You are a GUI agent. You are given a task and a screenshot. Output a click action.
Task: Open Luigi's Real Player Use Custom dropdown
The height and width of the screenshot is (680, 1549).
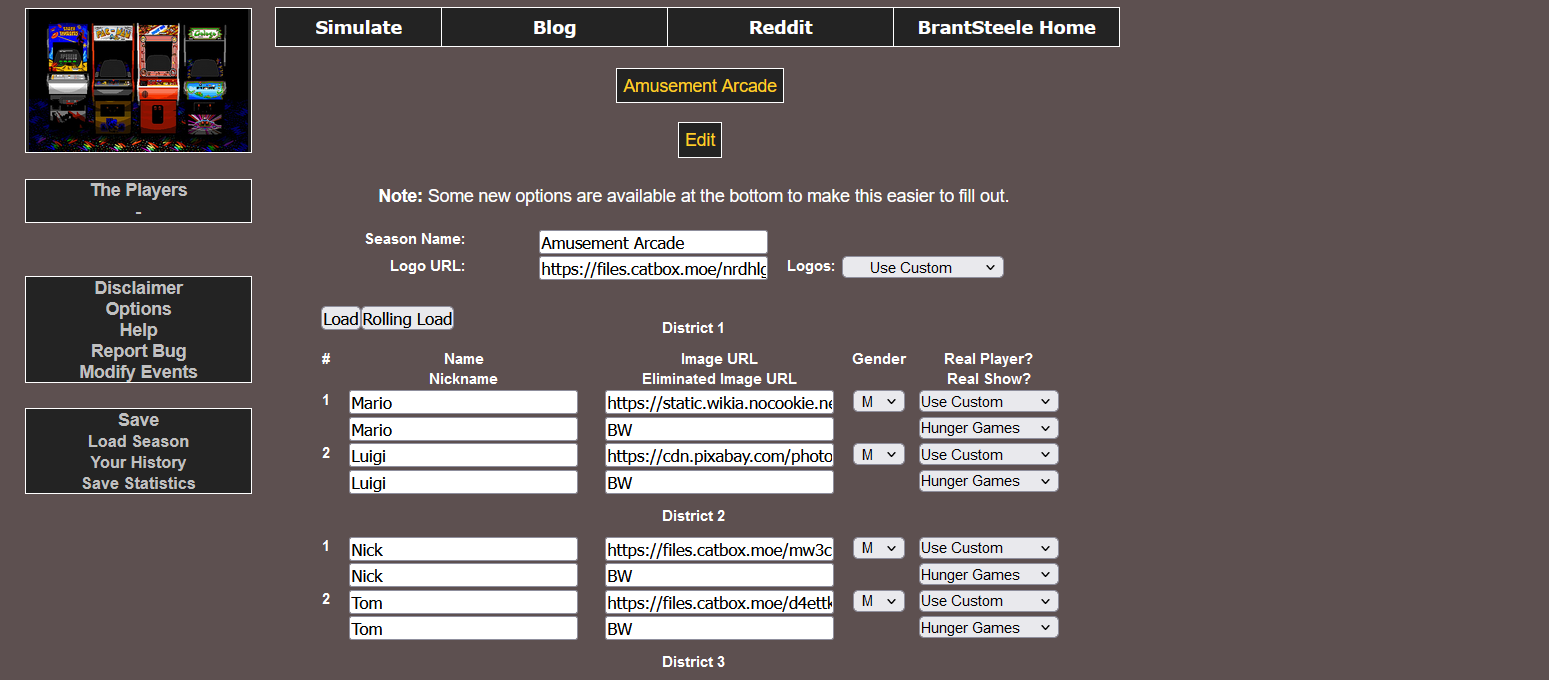988,454
